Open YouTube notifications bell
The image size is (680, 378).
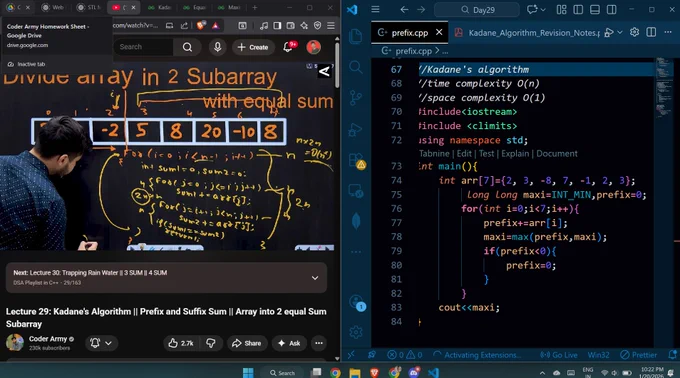pyautogui.click(x=288, y=46)
